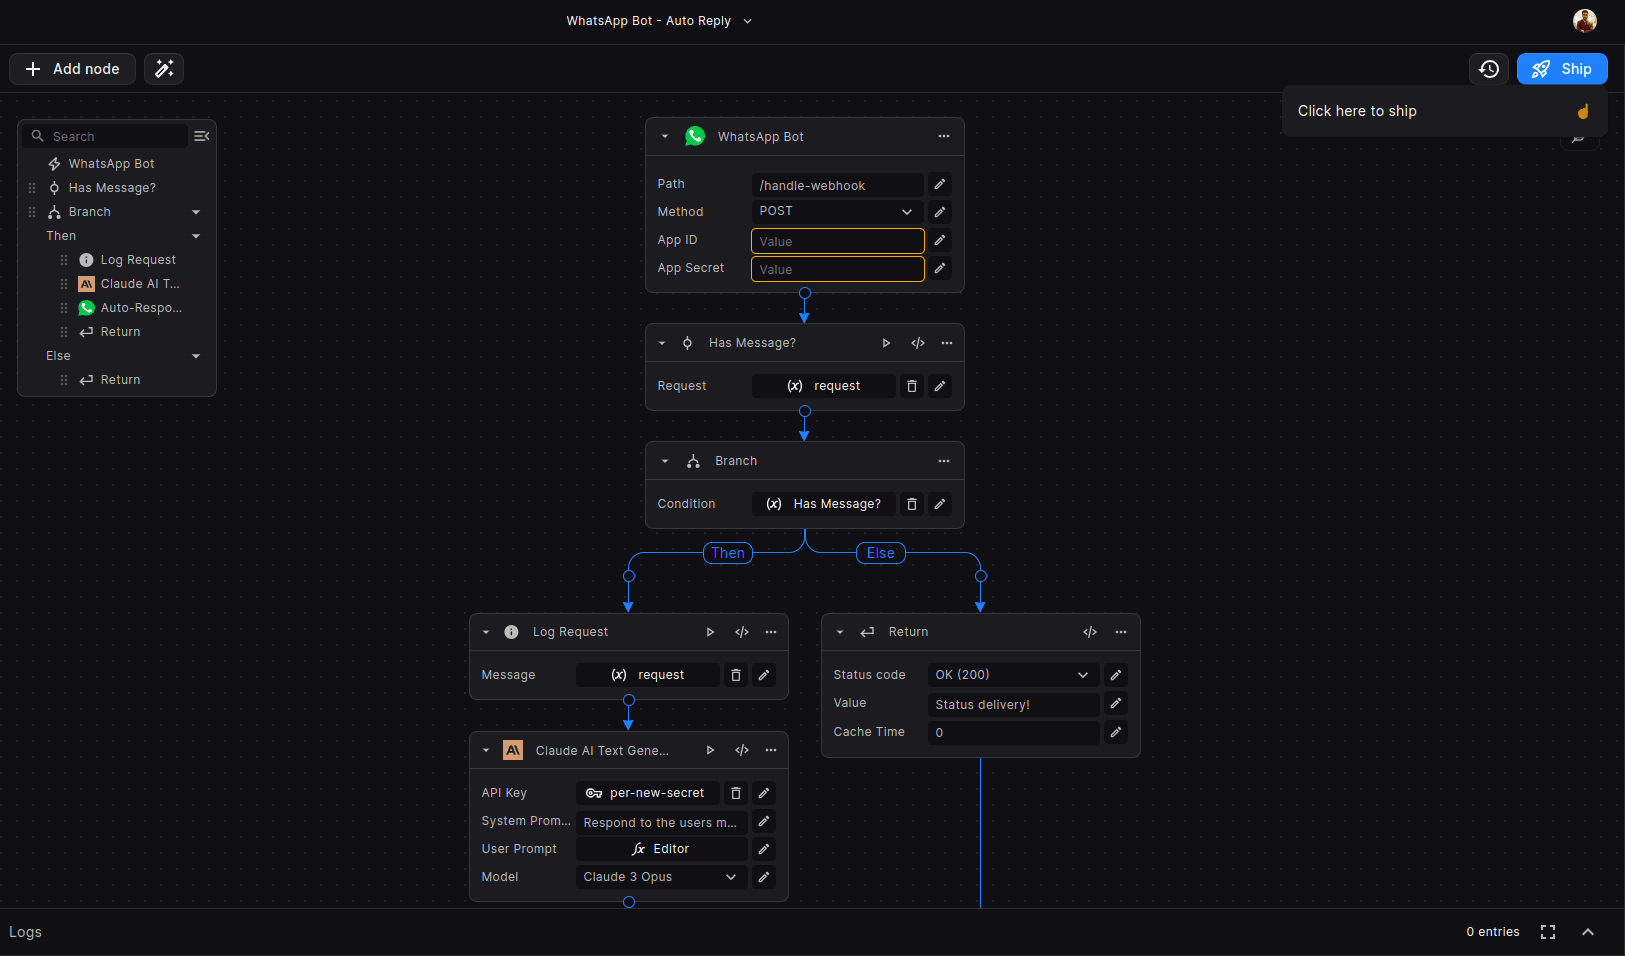Collapse the WhatsApp Bot node card
Image resolution: width=1625 pixels, height=956 pixels.
pos(665,136)
